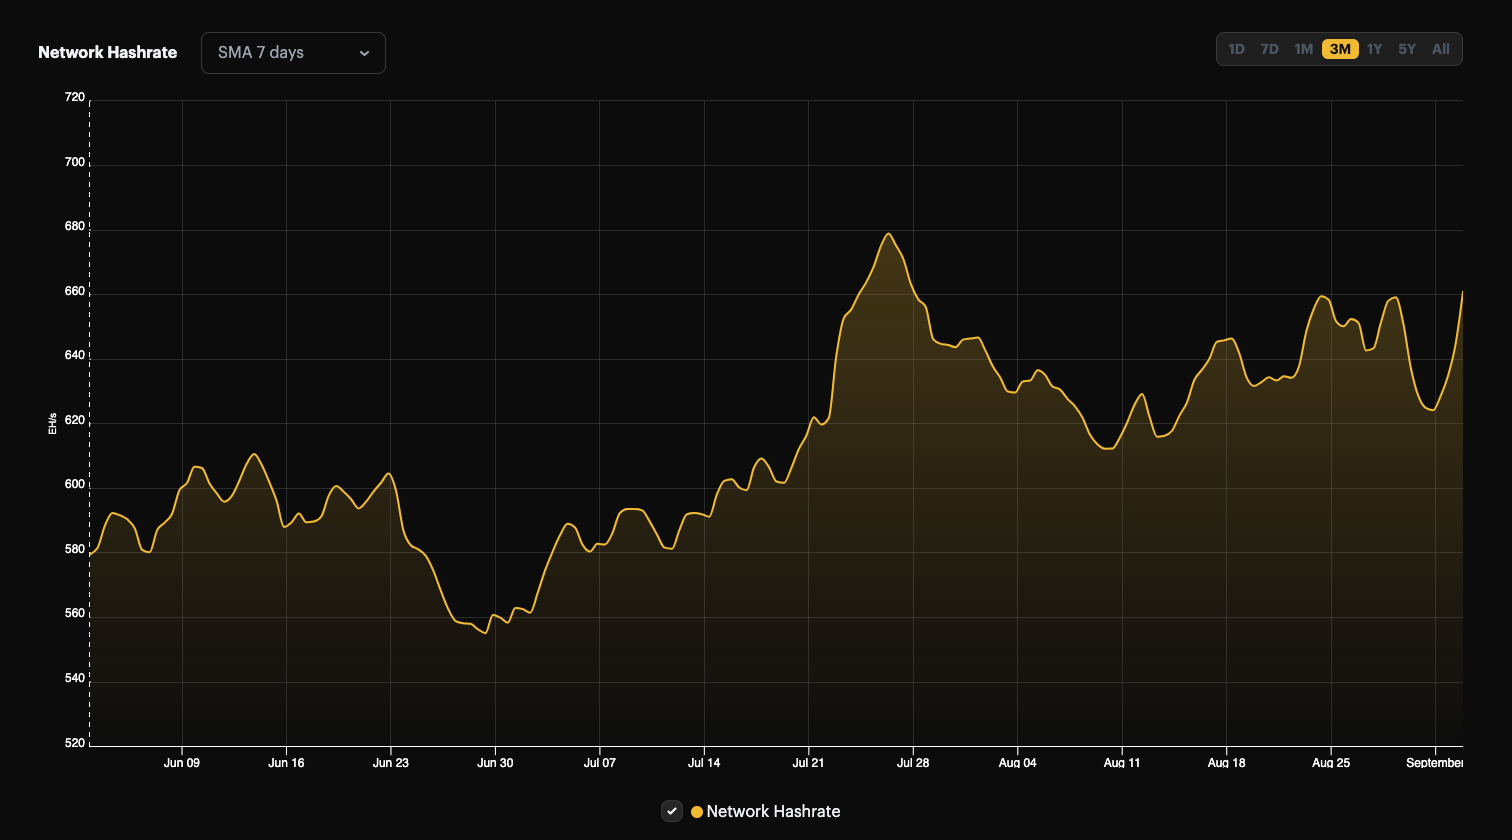1512x840 pixels.
Task: Click the Network Hashrate legend label
Action: click(x=774, y=811)
